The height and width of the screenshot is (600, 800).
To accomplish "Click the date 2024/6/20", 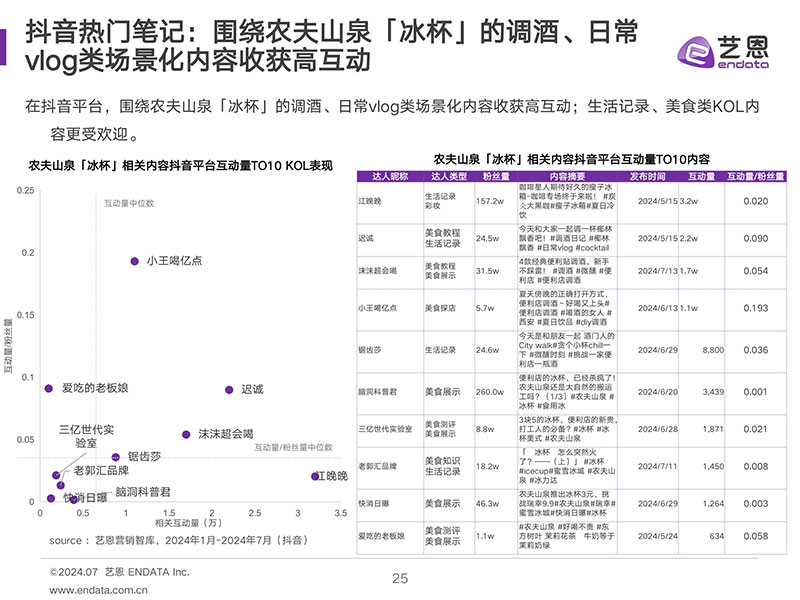I will click(658, 392).
